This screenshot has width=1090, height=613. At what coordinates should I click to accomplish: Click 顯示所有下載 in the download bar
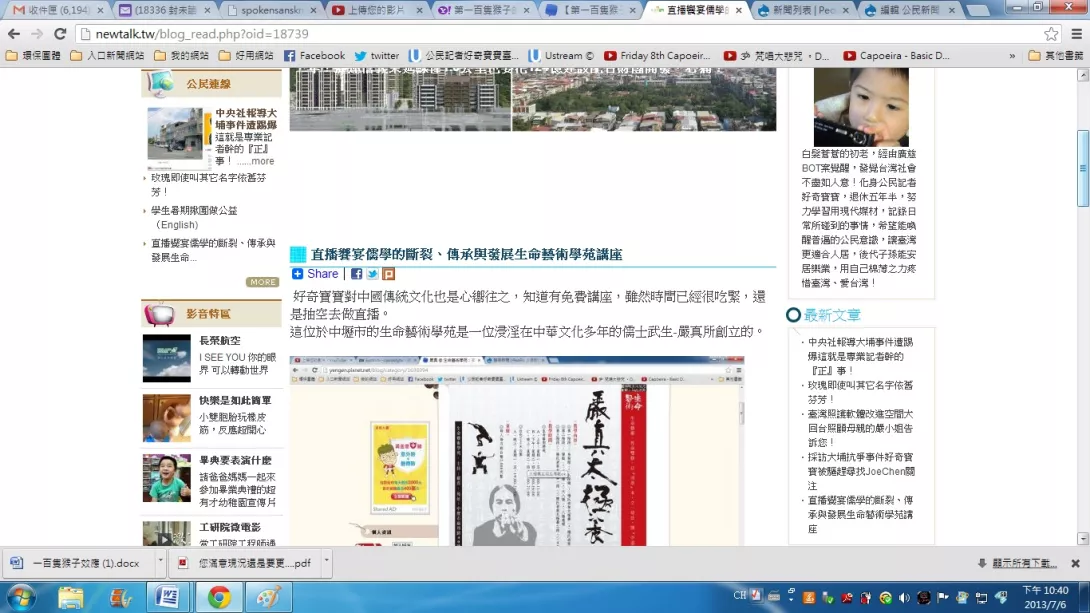1023,563
